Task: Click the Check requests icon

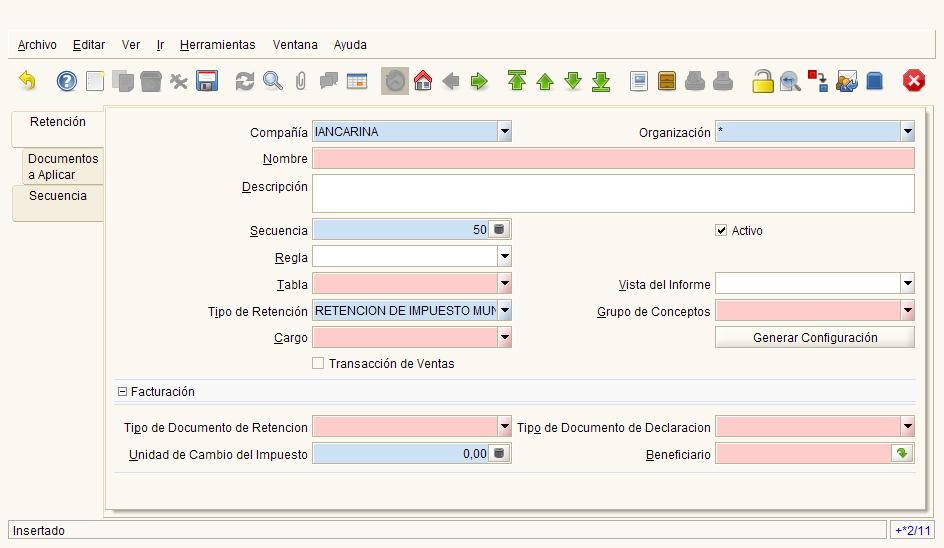Action: coord(846,81)
